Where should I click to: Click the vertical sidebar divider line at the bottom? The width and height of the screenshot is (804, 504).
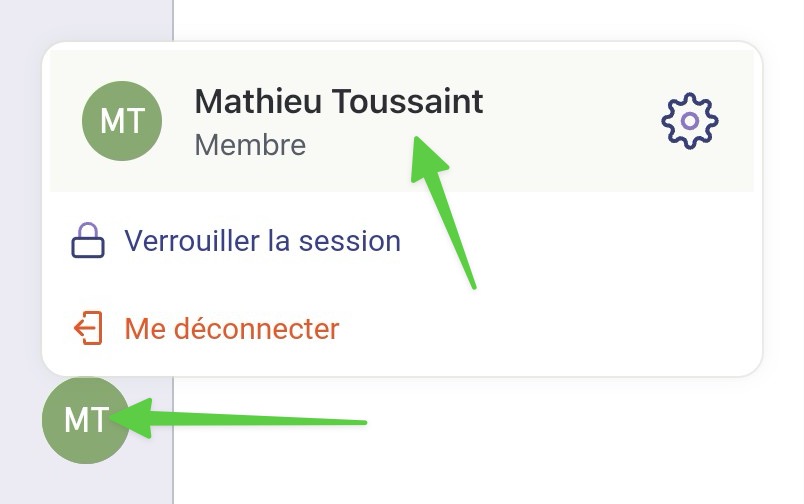pyautogui.click(x=173, y=441)
